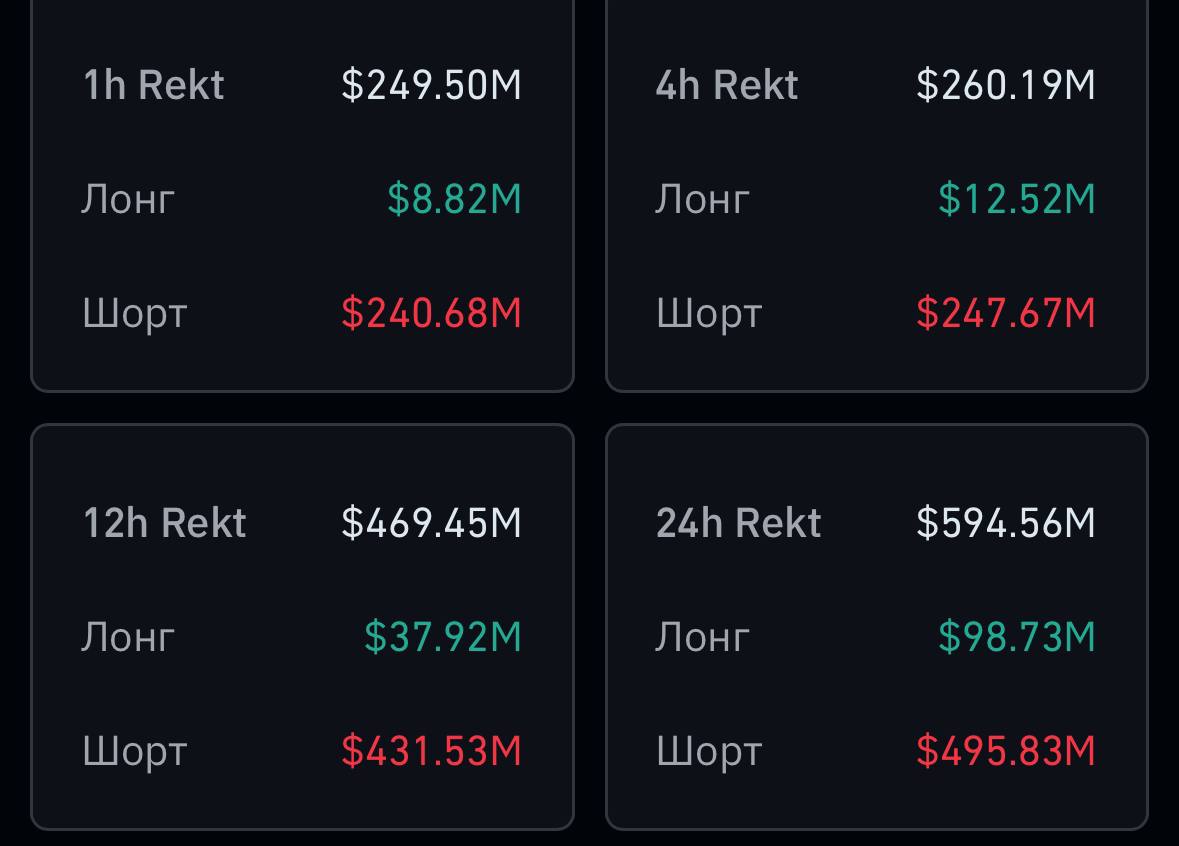Click the $260.19M 4h total
The image size is (1179, 846).
(x=1006, y=84)
